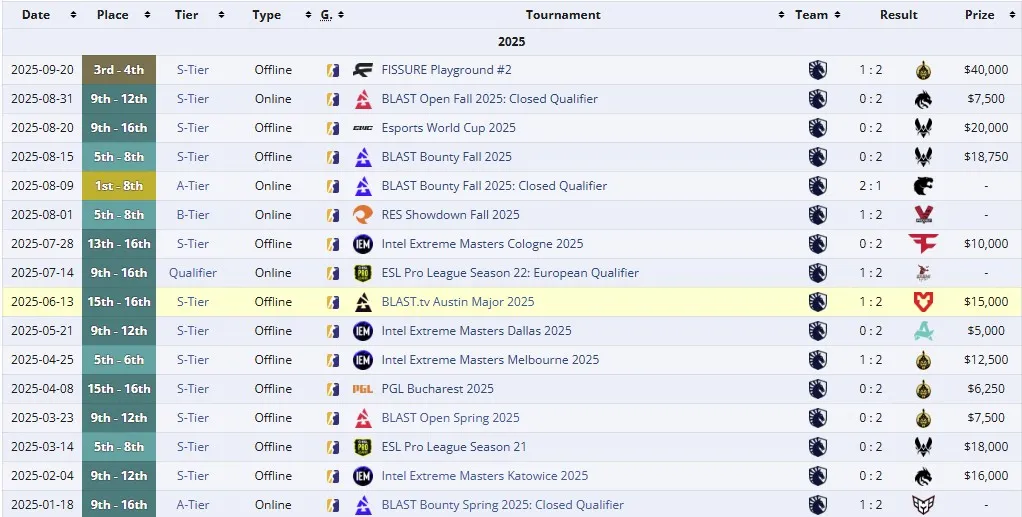This screenshot has width=1022, height=517.
Task: Open RES Showdown Fall 2025 link
Action: coord(450,214)
